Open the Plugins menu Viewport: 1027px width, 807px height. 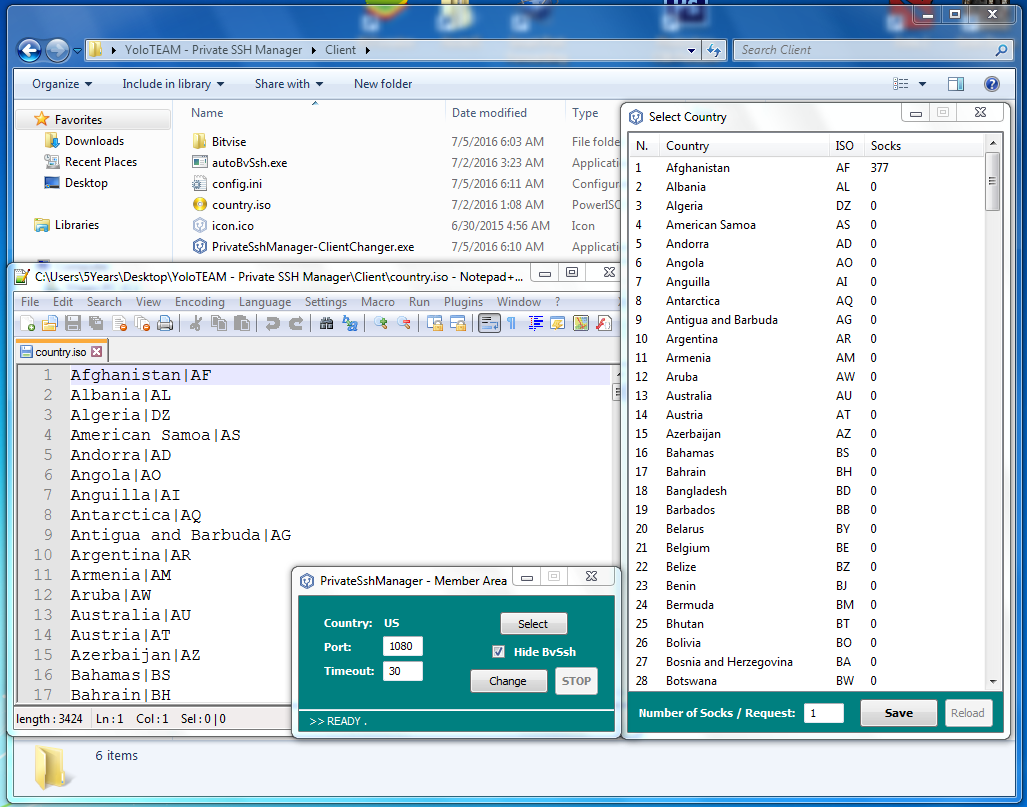click(463, 302)
